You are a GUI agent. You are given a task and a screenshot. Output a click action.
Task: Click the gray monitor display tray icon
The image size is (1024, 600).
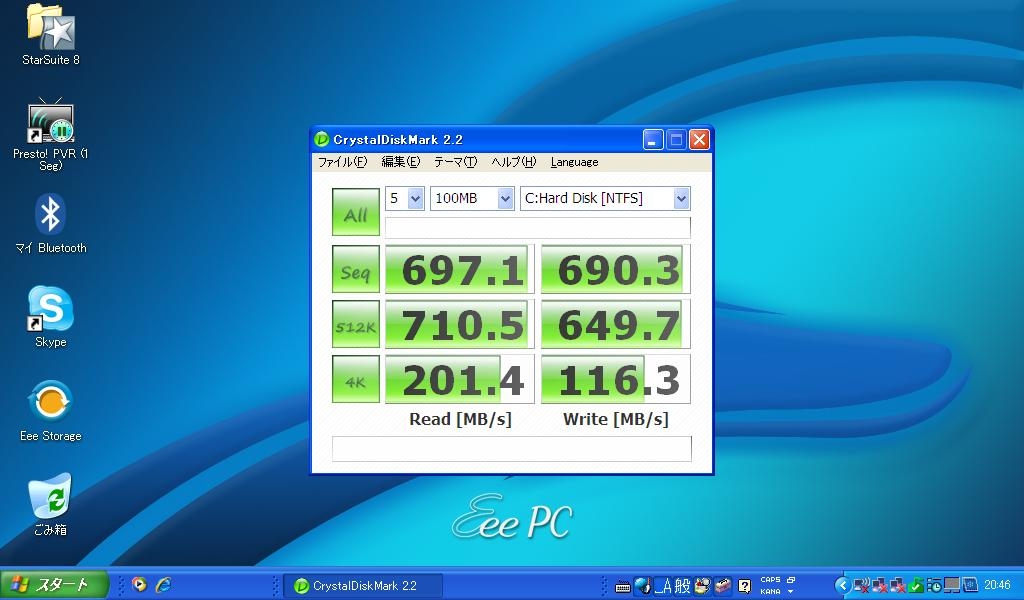pyautogui.click(x=952, y=585)
